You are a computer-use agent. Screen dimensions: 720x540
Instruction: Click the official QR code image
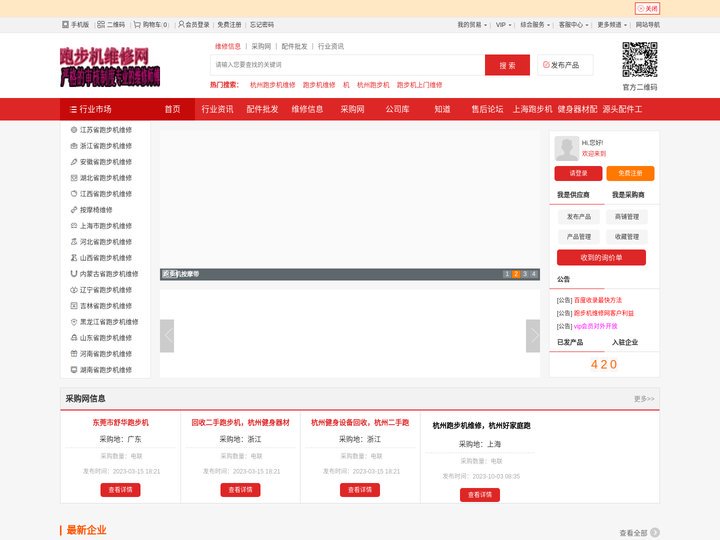(x=640, y=60)
